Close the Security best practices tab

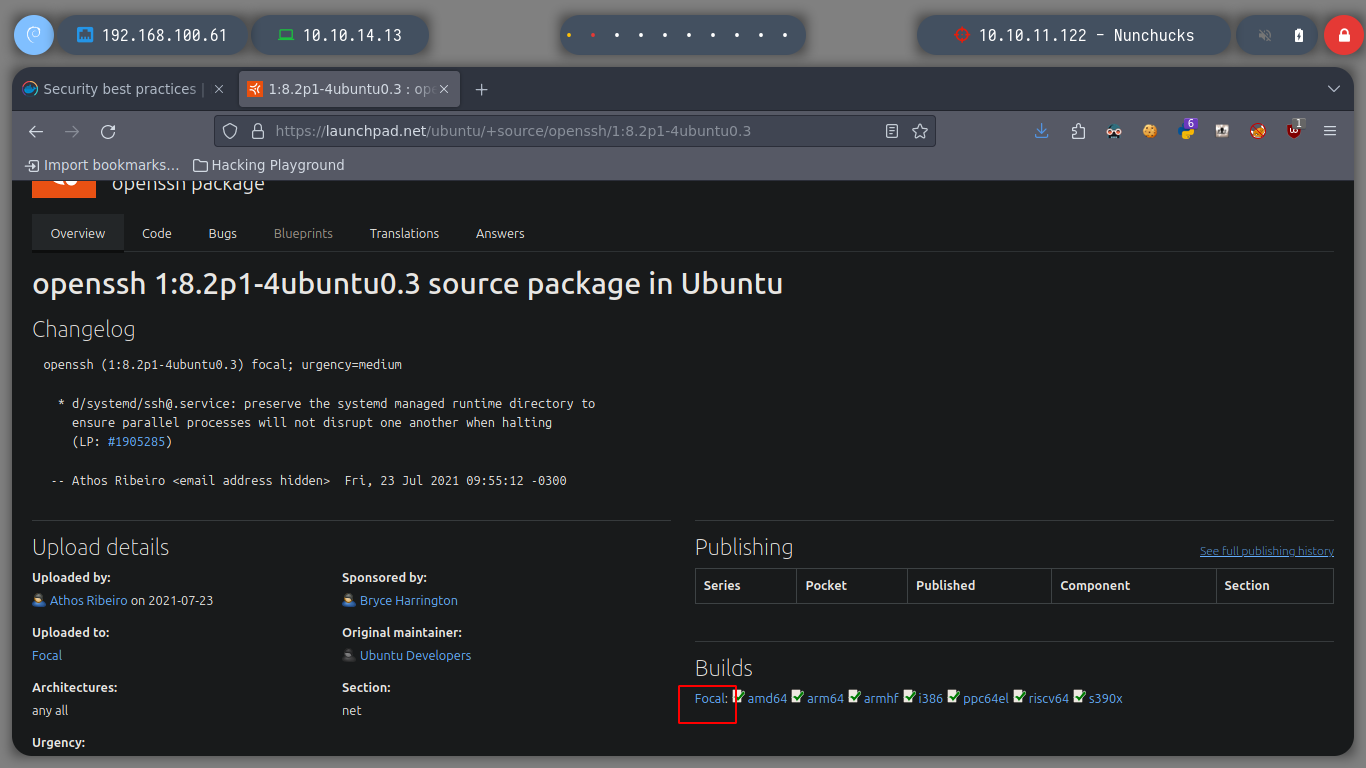[219, 89]
